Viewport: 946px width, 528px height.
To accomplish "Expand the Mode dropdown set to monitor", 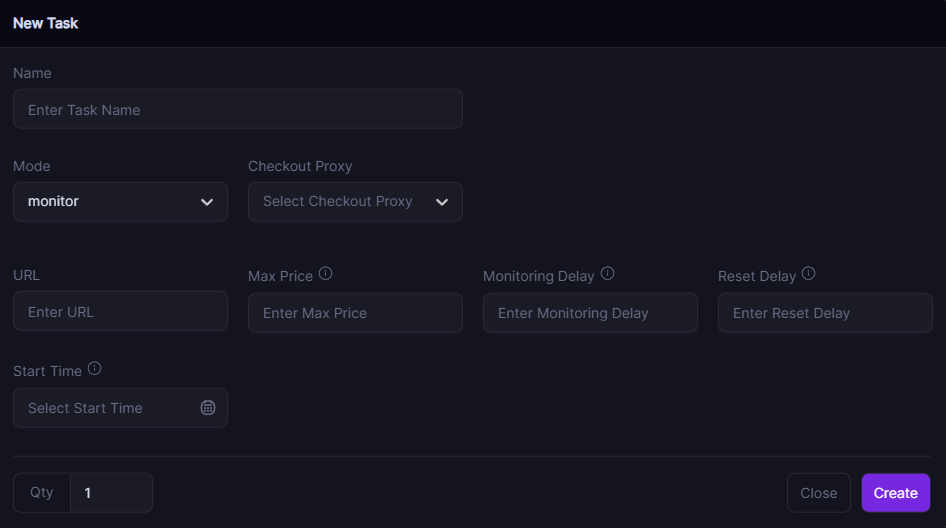I will click(120, 201).
